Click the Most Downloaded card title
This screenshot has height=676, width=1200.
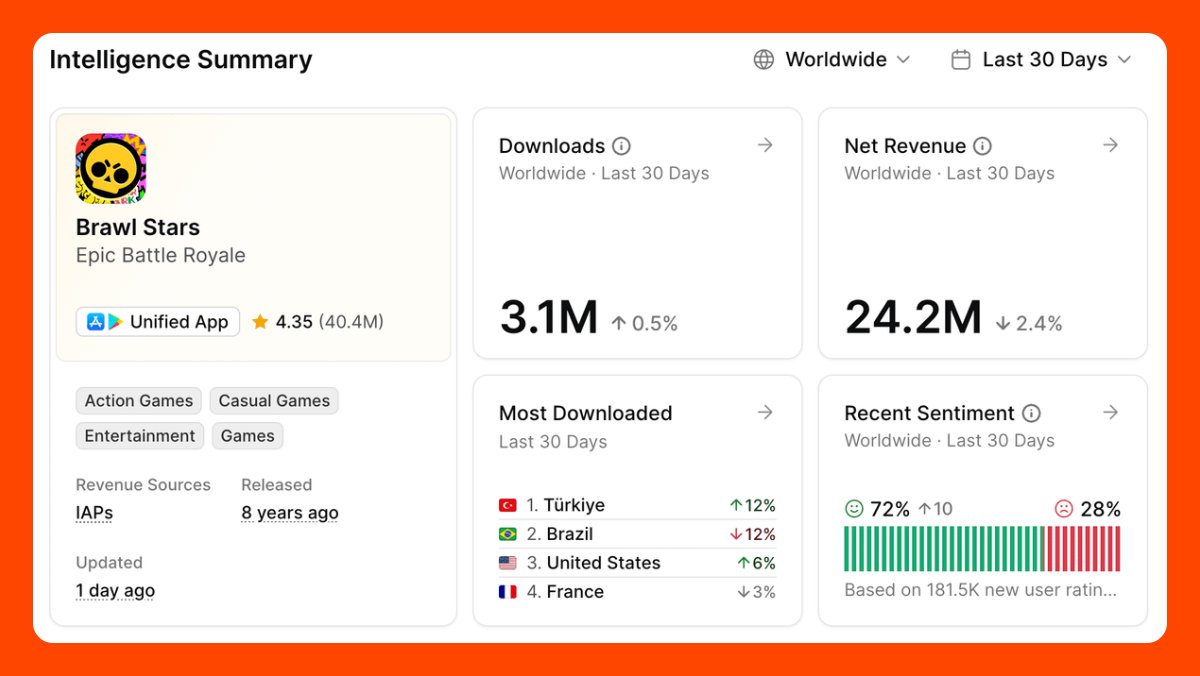pyautogui.click(x=585, y=413)
